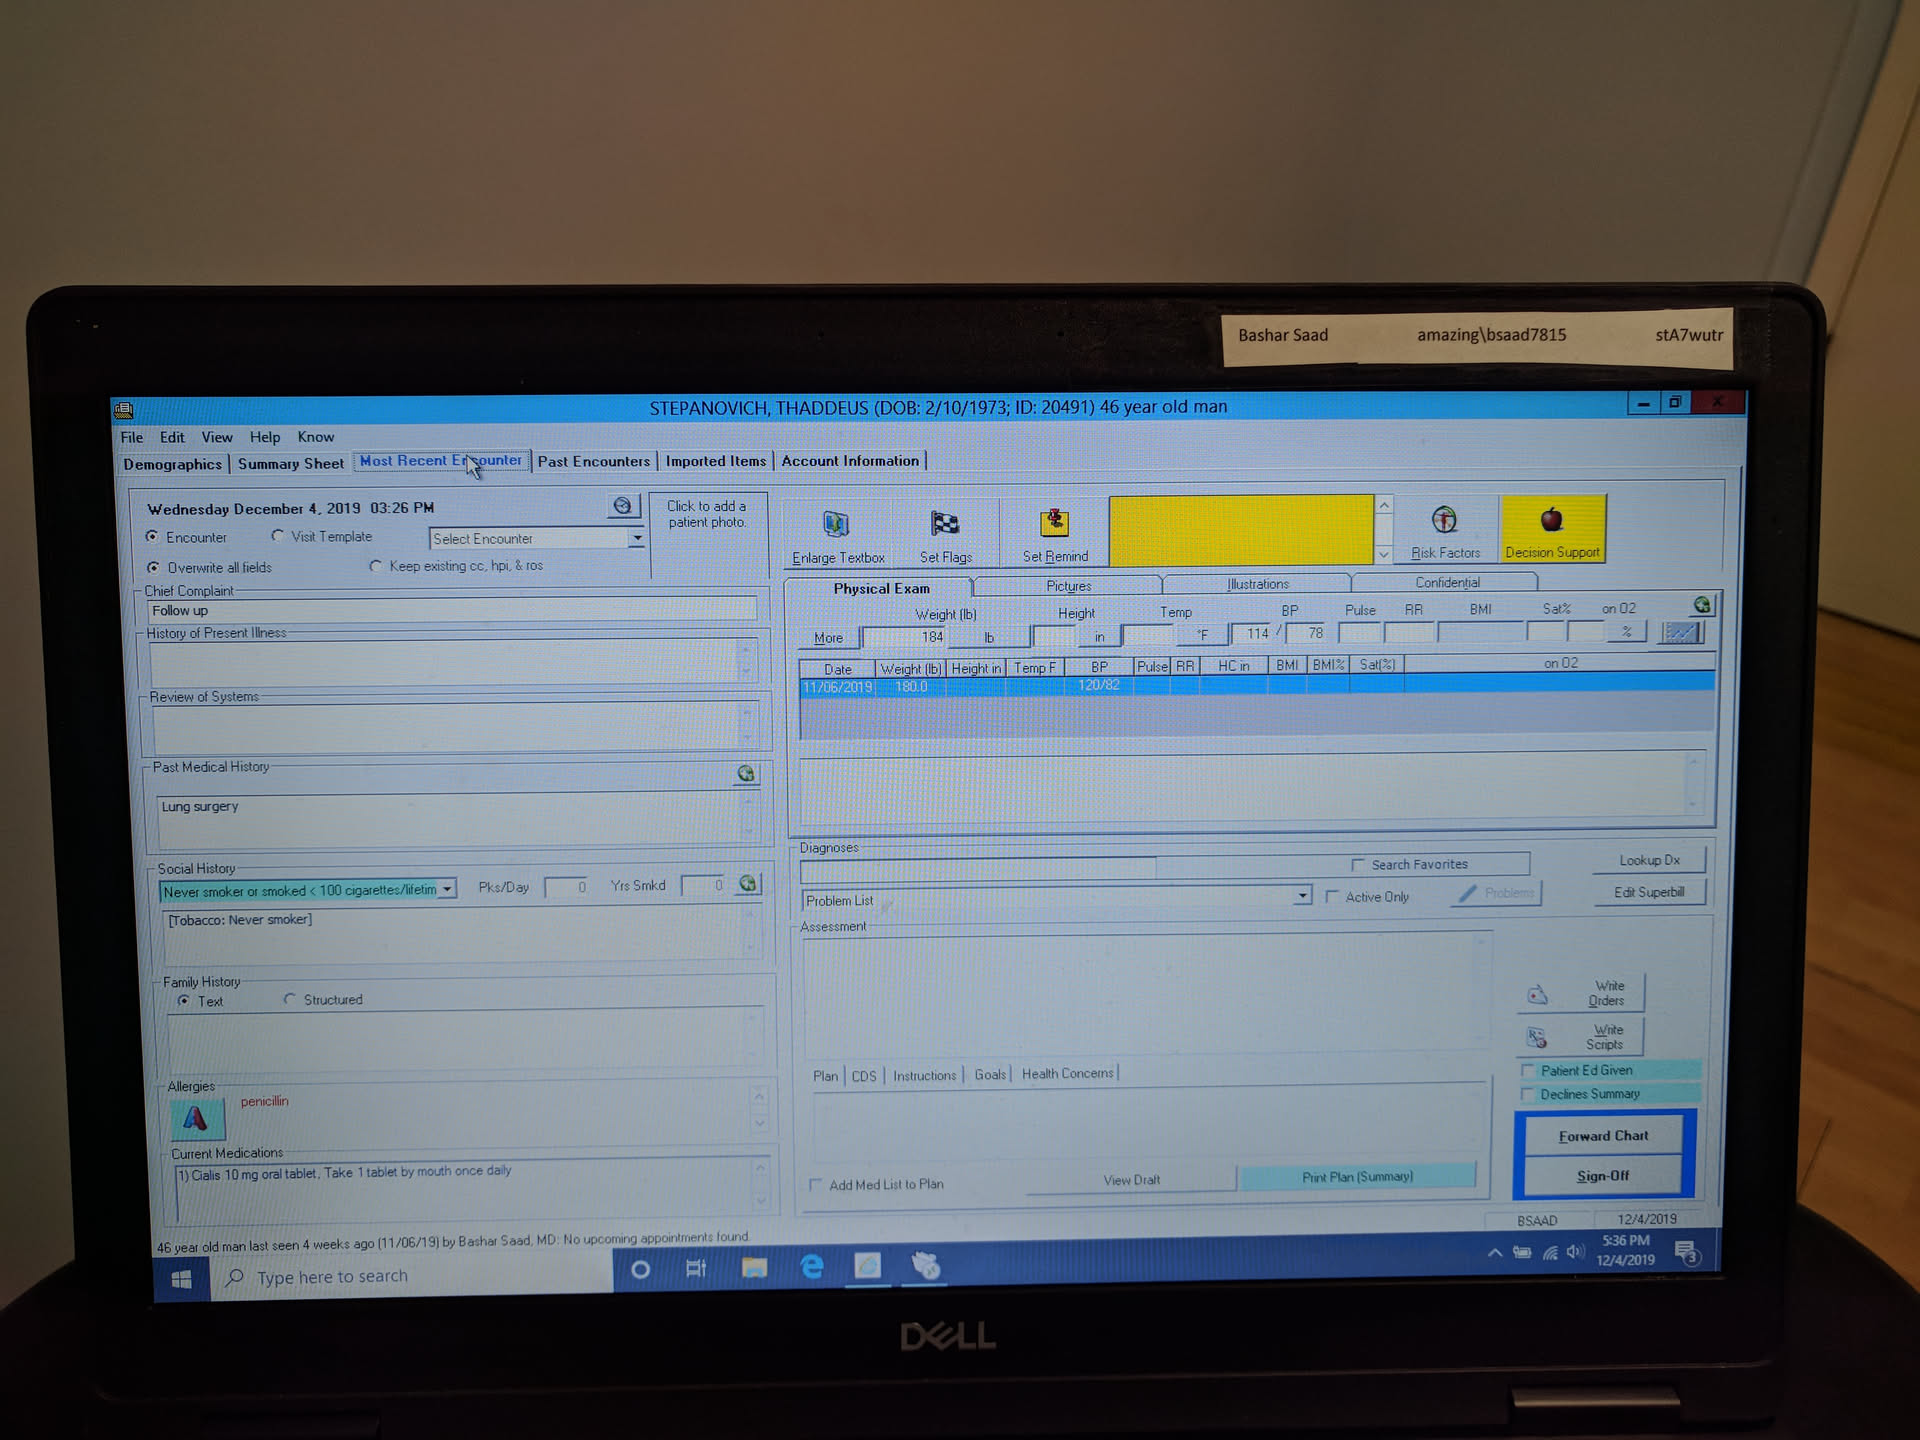Check the Patient Ed Given box
The width and height of the screenshot is (1920, 1440).
pyautogui.click(x=1528, y=1070)
